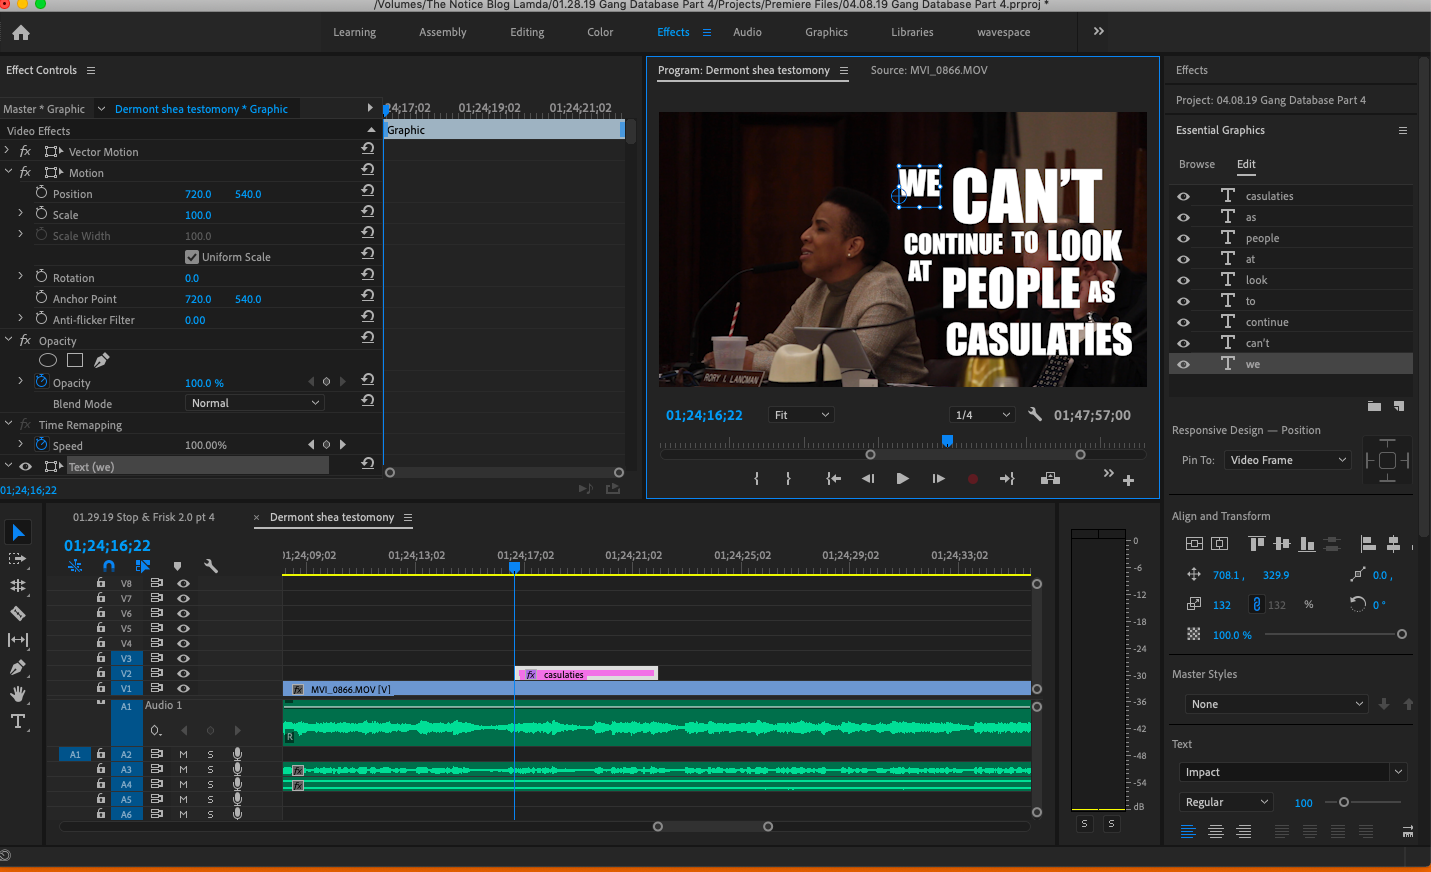Select the Hand tool
Viewport: 1431px width, 872px height.
18,694
